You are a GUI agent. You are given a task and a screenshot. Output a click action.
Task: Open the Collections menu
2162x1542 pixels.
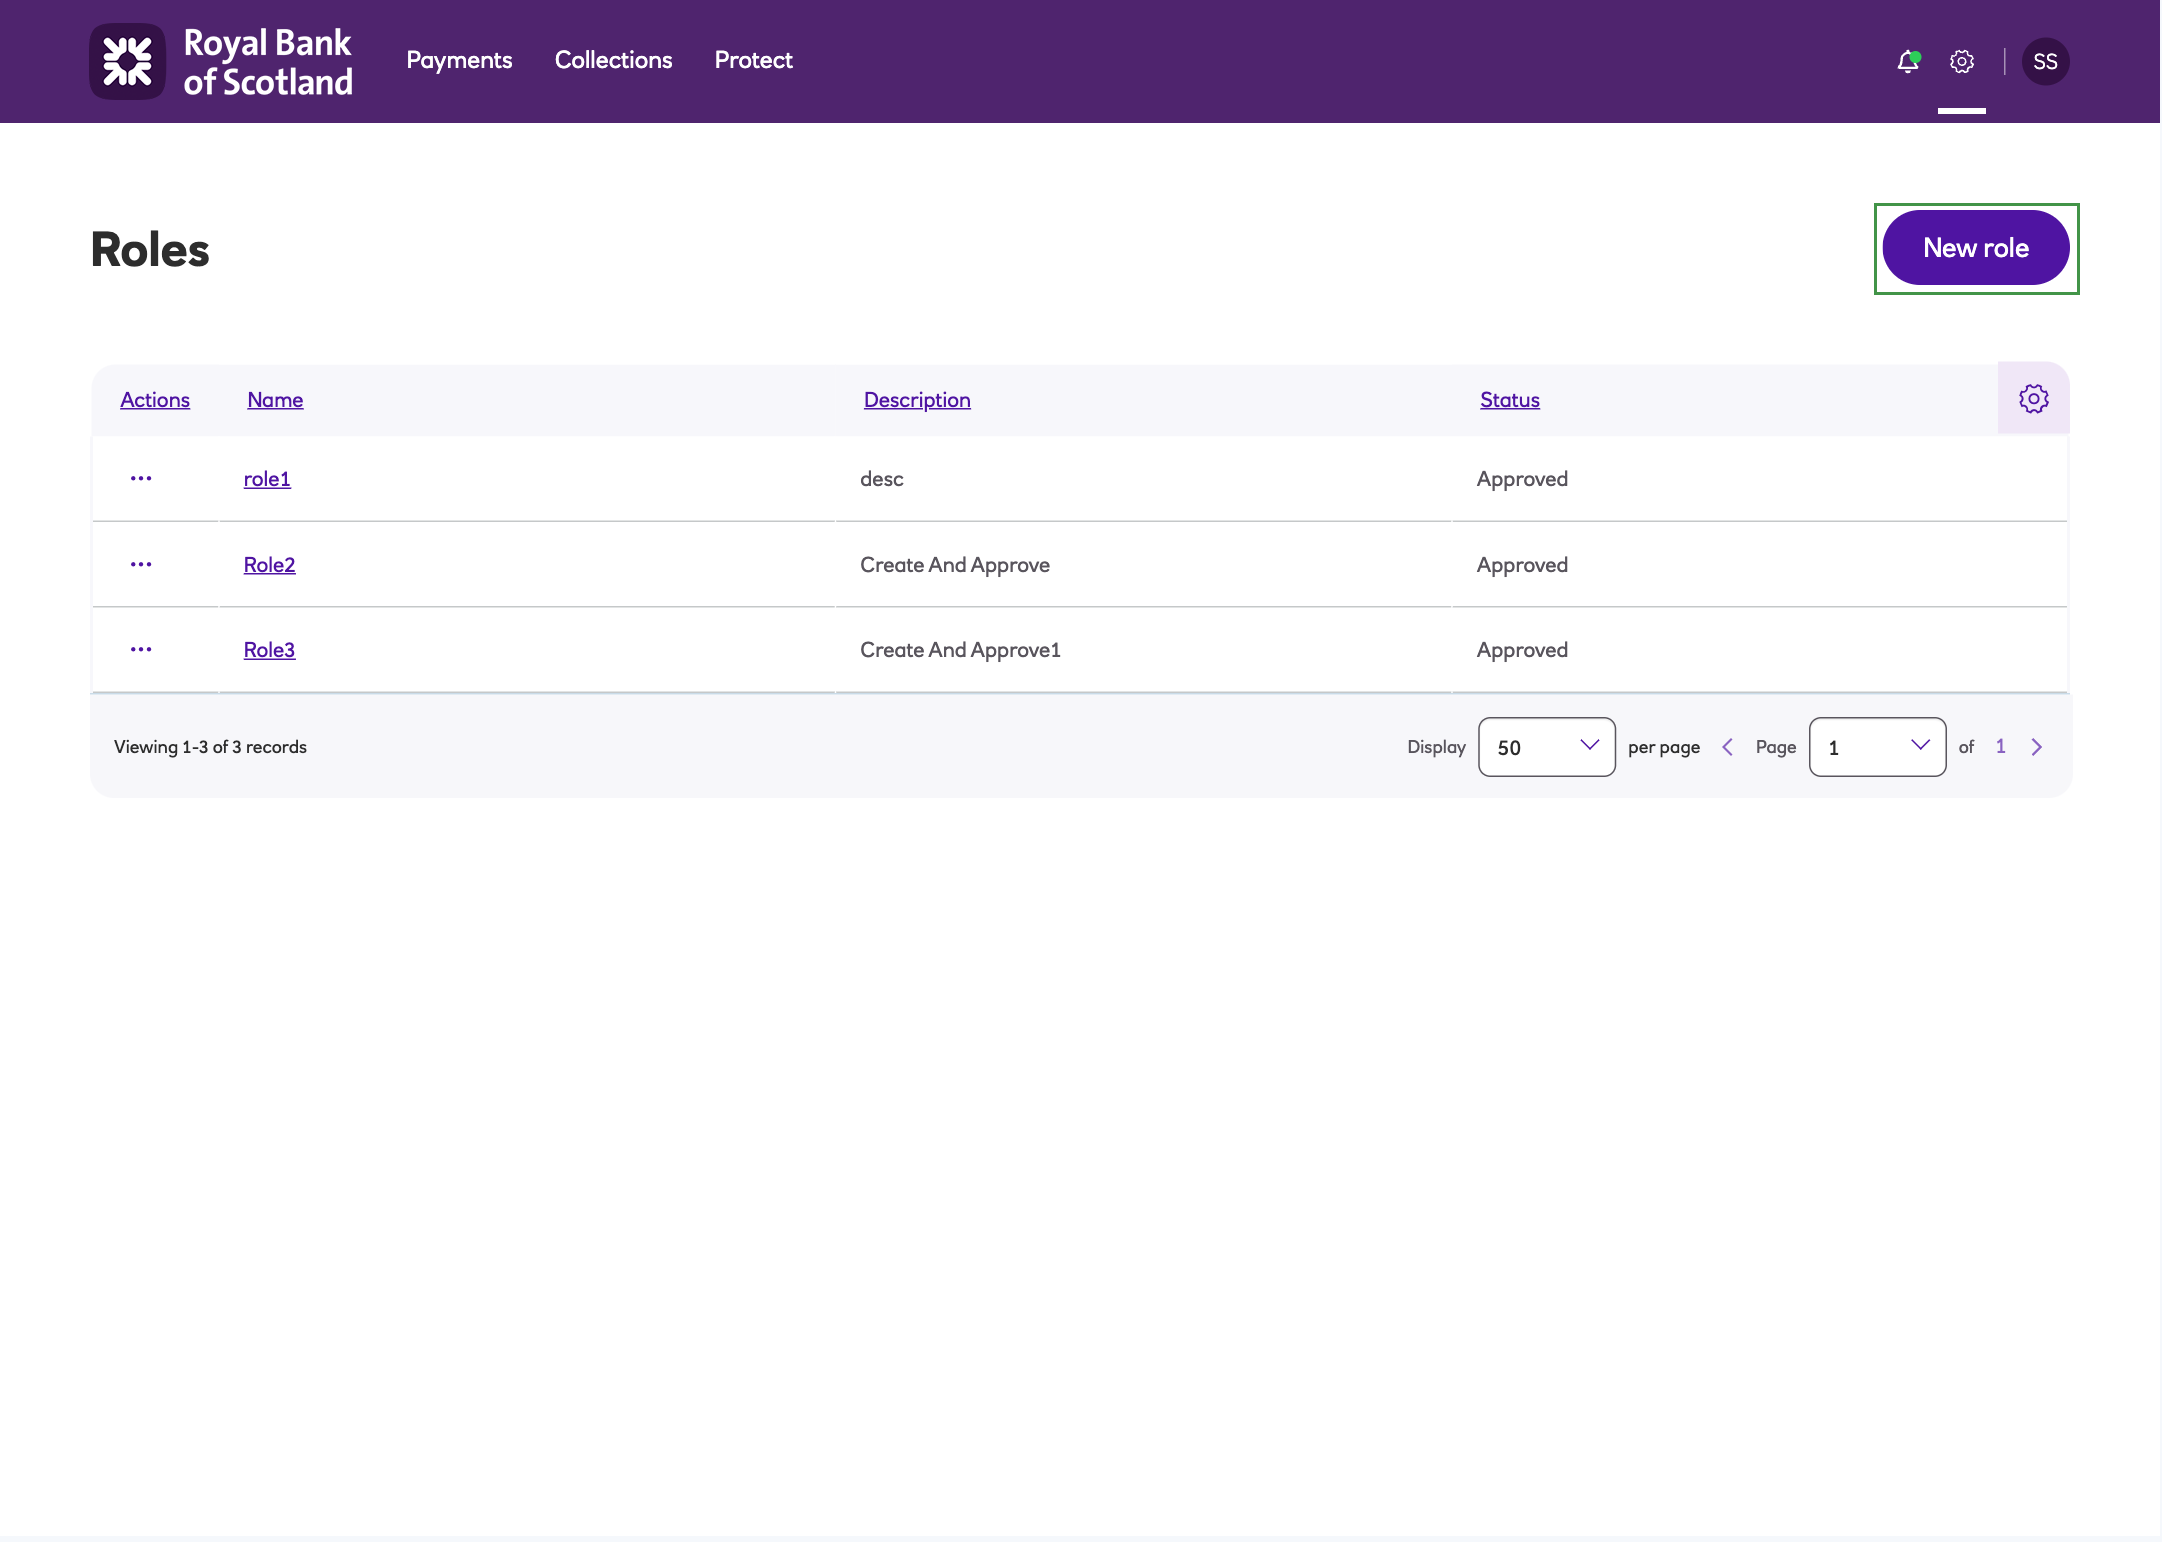pos(613,60)
